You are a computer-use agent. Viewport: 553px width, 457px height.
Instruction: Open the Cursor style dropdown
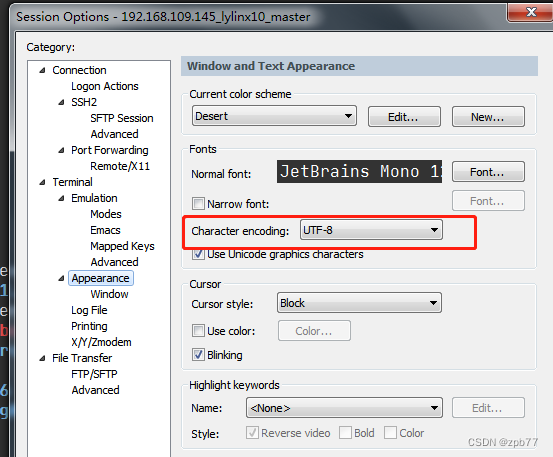359,303
